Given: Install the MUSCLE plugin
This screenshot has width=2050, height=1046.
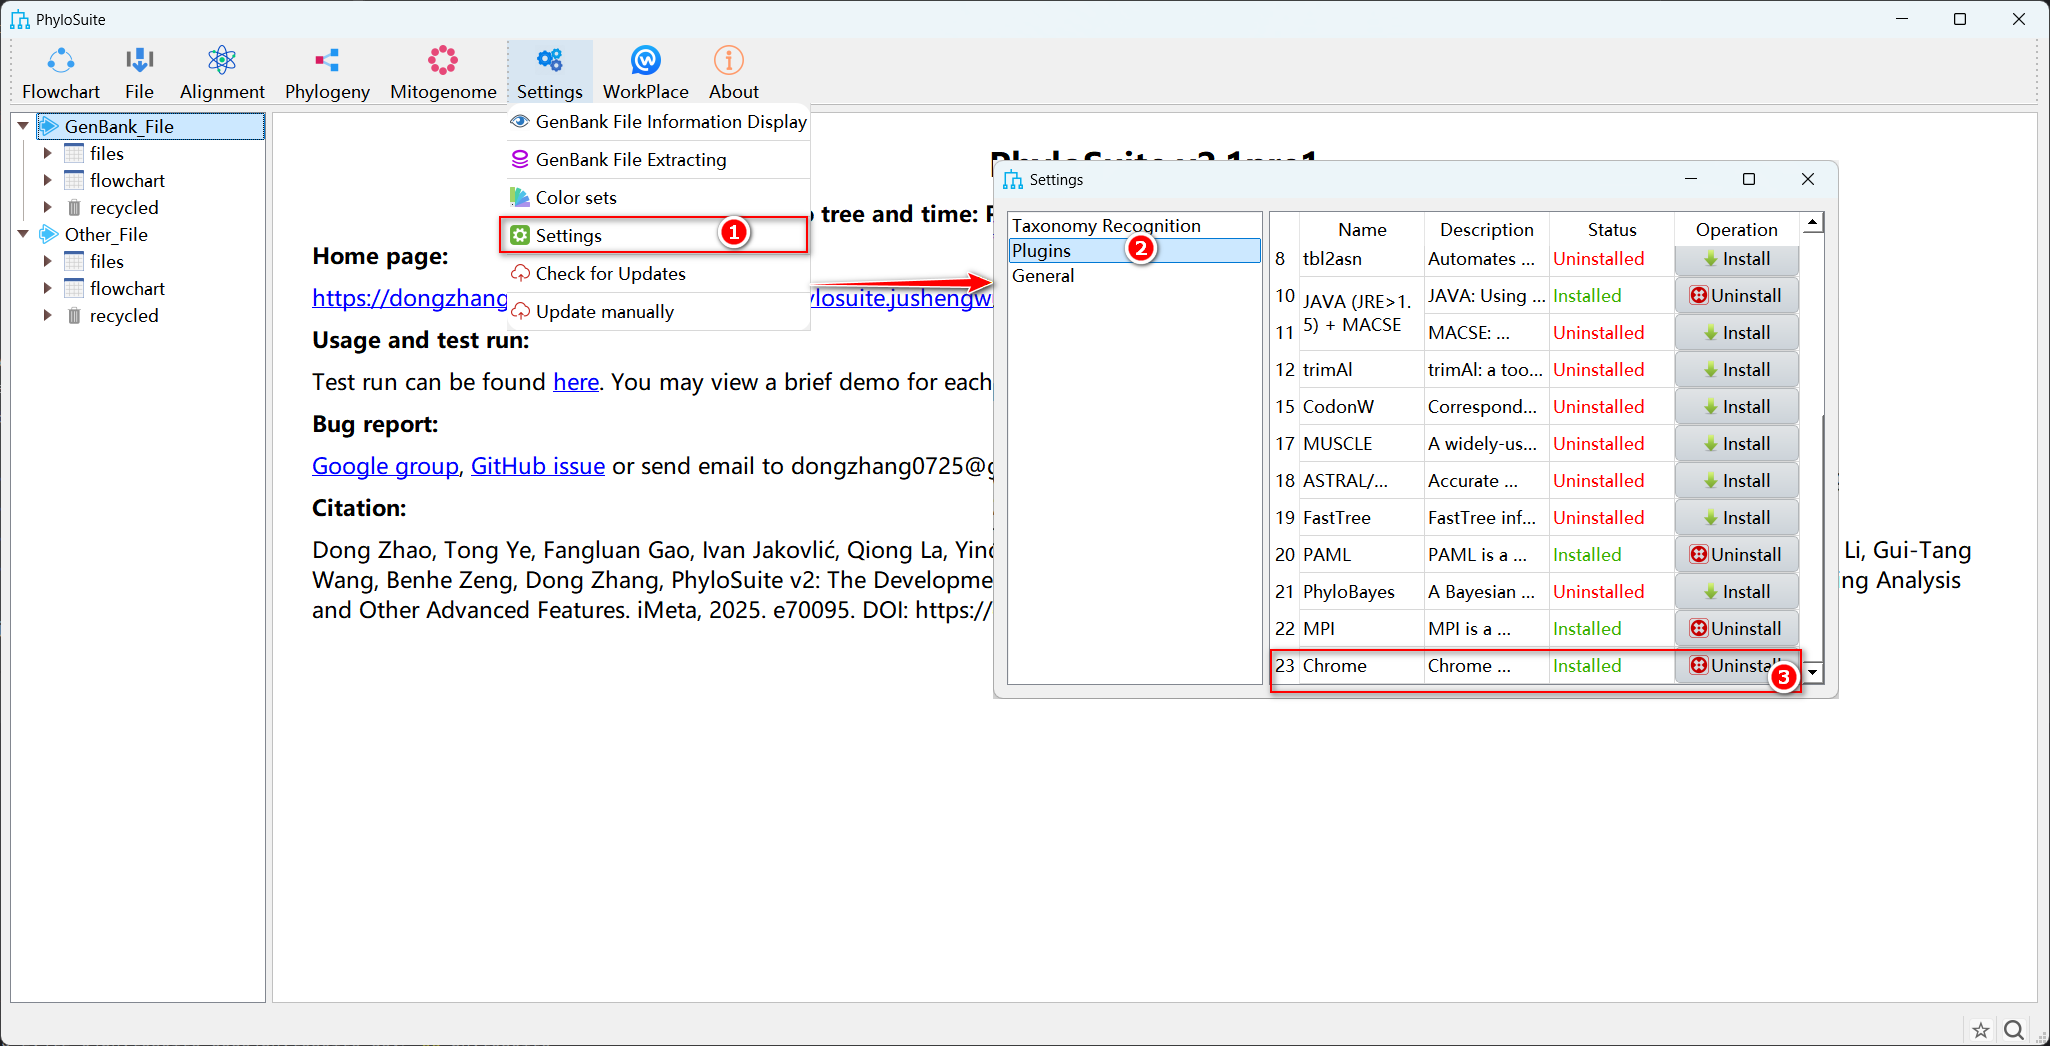Looking at the screenshot, I should [1736, 444].
